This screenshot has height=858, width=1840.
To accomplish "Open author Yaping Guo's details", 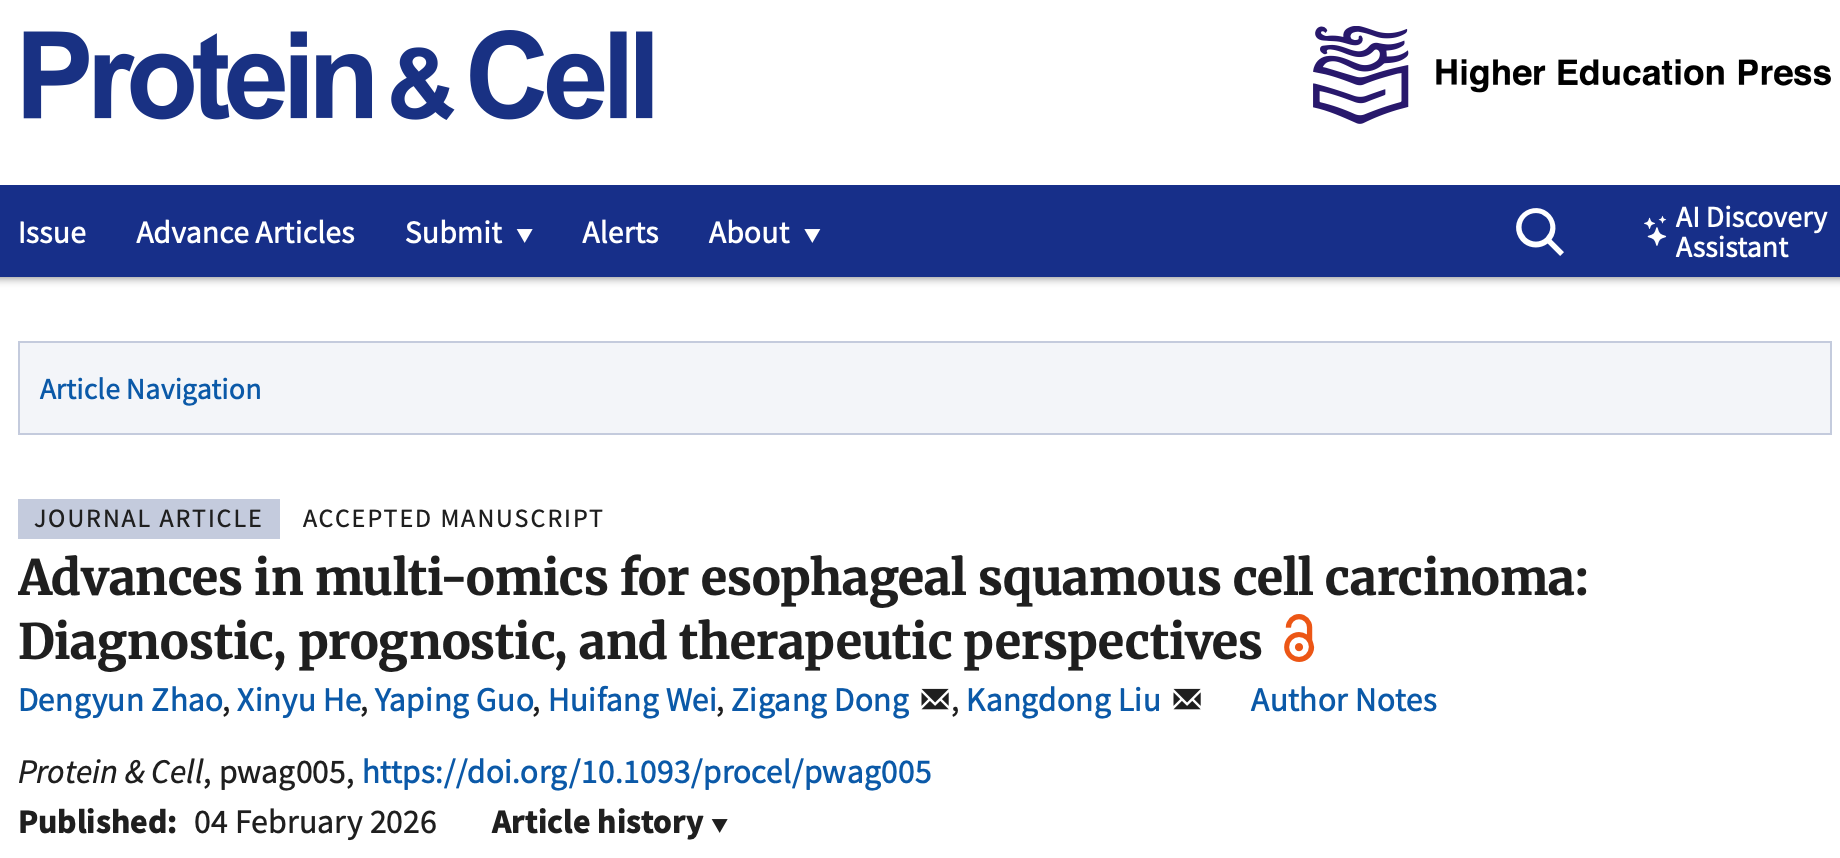I will (x=454, y=700).
